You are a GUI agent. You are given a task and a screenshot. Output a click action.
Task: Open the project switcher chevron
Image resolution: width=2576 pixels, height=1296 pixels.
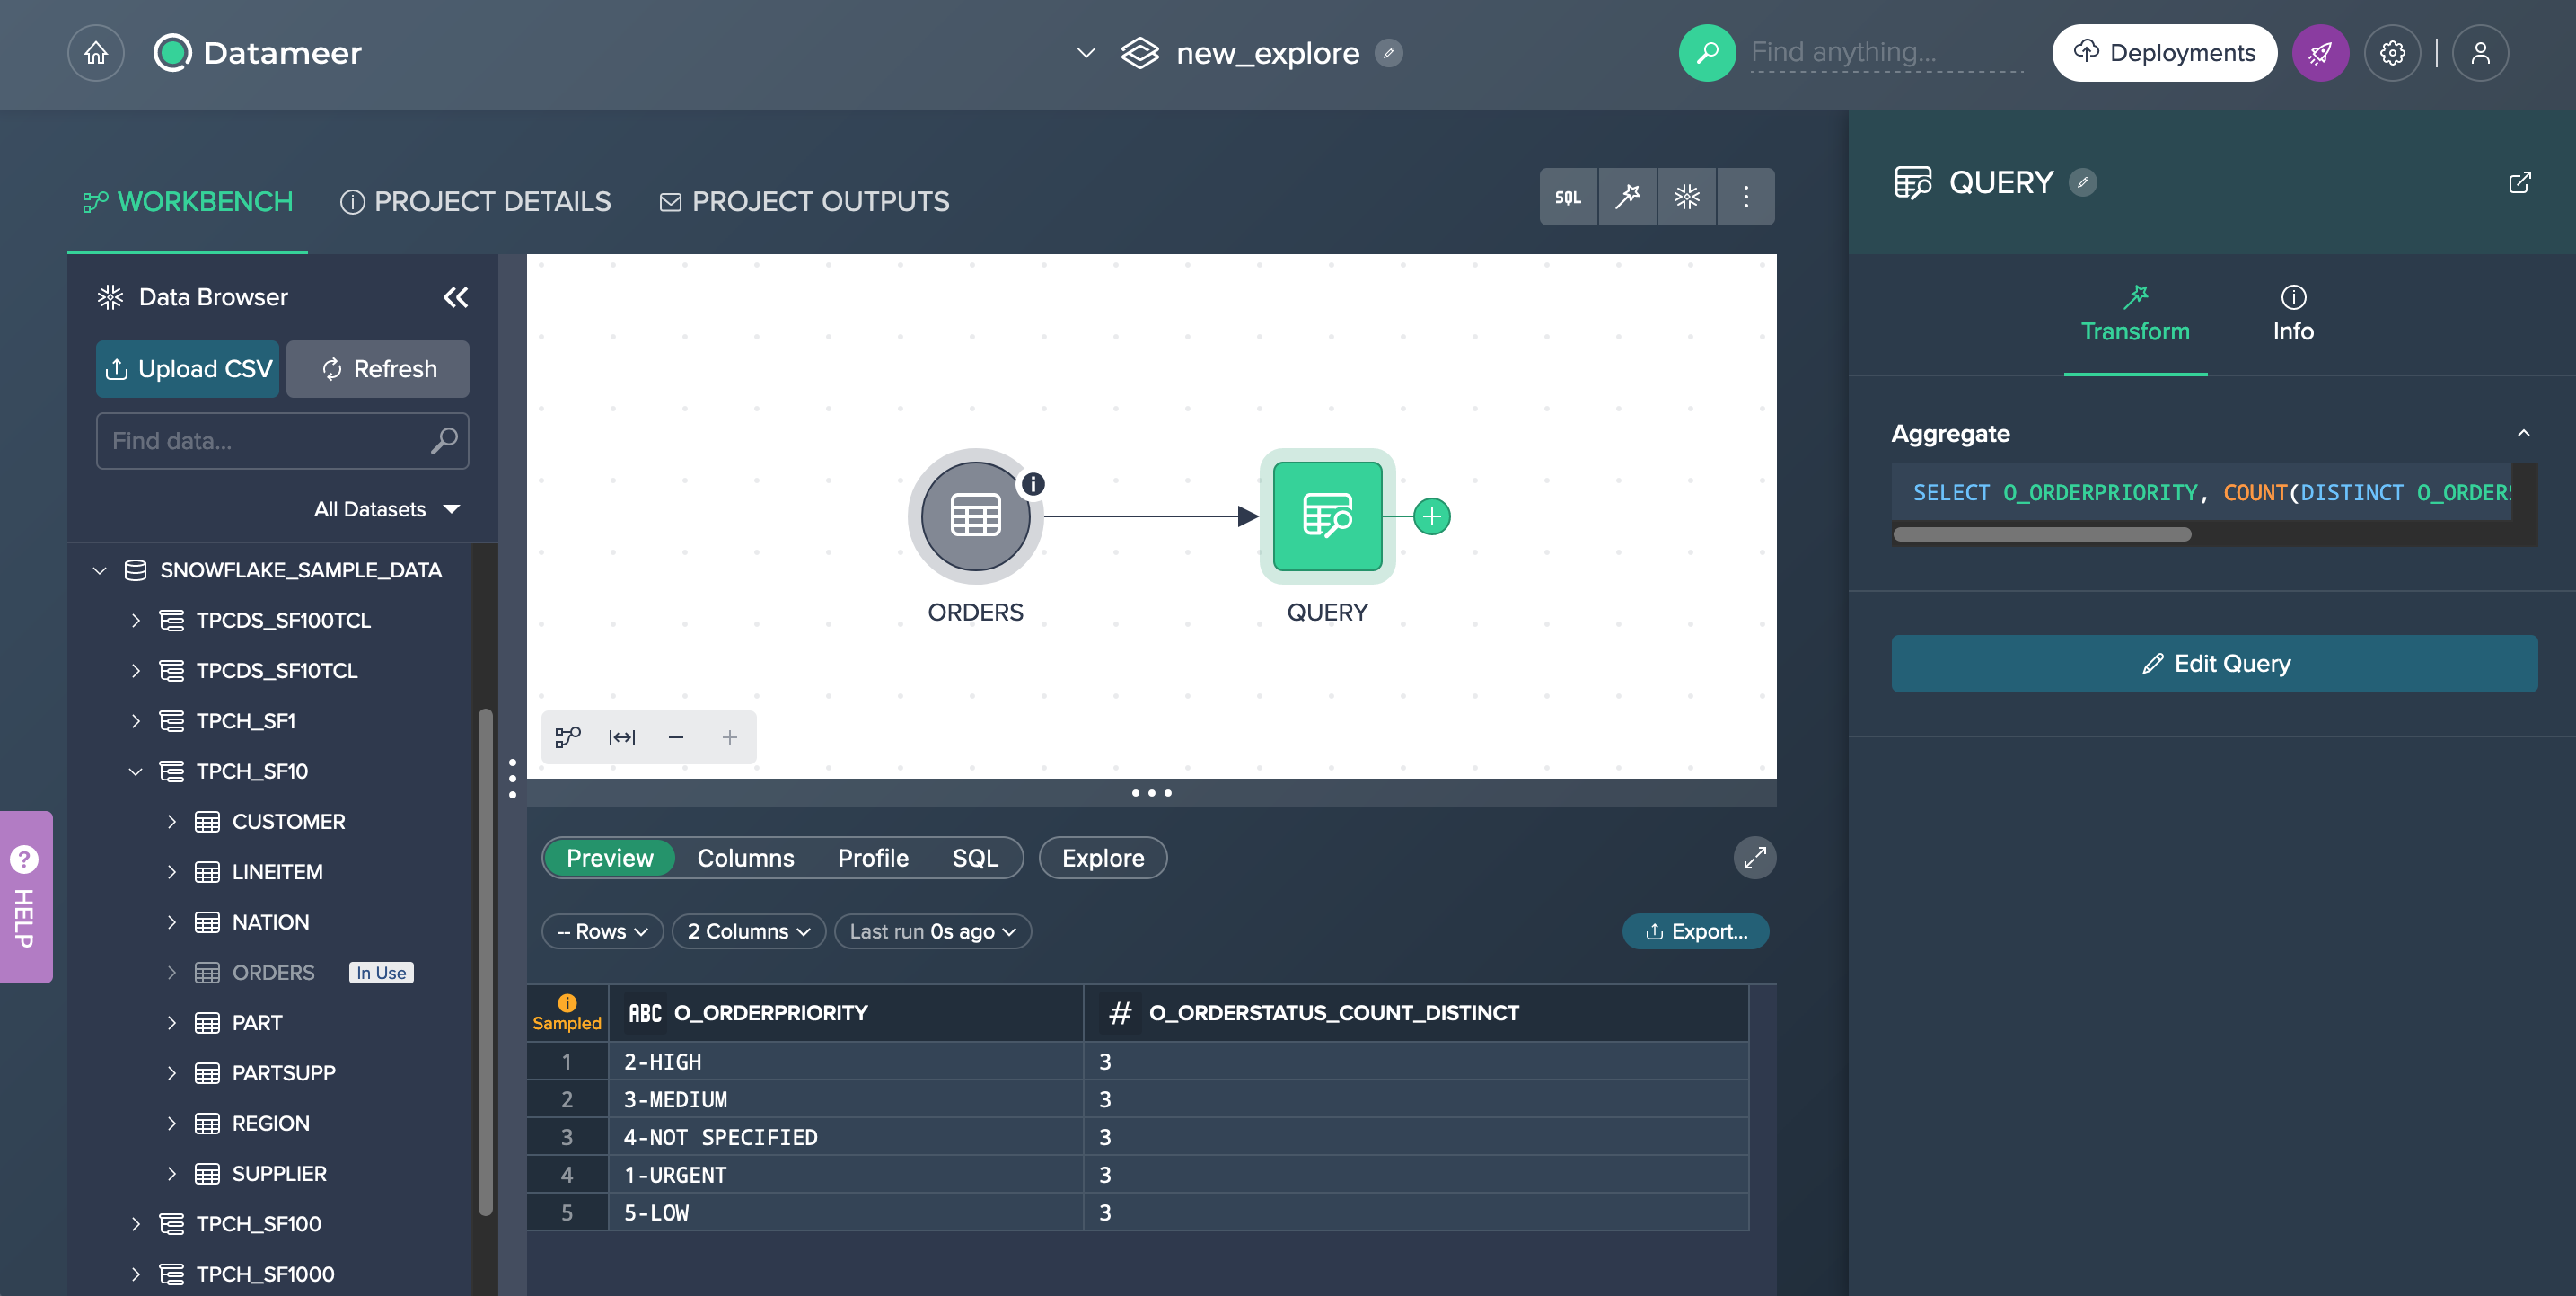click(1086, 53)
